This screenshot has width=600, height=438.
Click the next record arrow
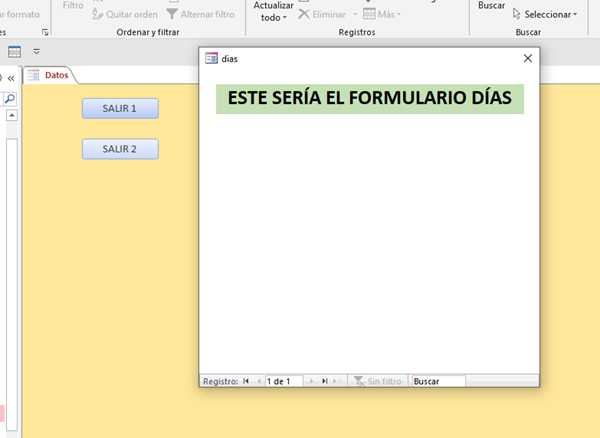click(x=311, y=381)
